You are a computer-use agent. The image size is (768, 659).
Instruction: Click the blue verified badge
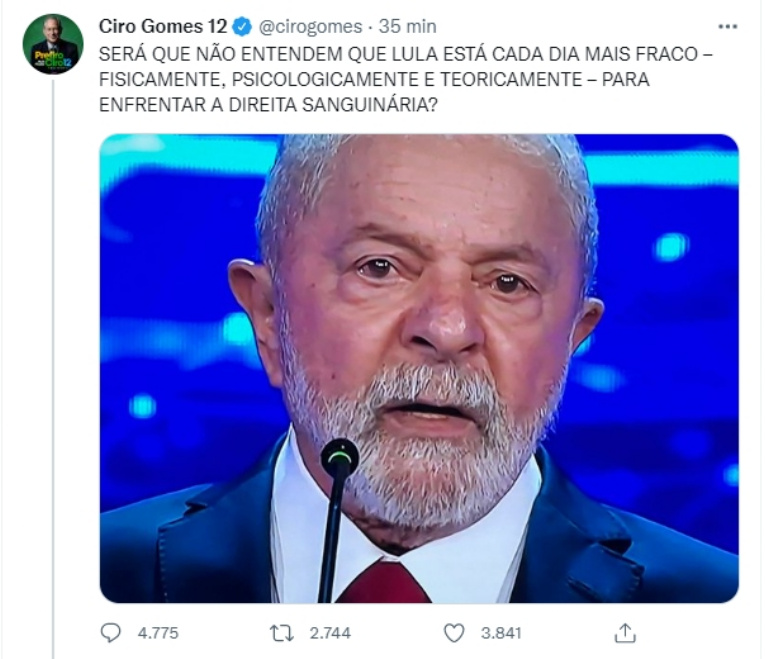[x=242, y=26]
